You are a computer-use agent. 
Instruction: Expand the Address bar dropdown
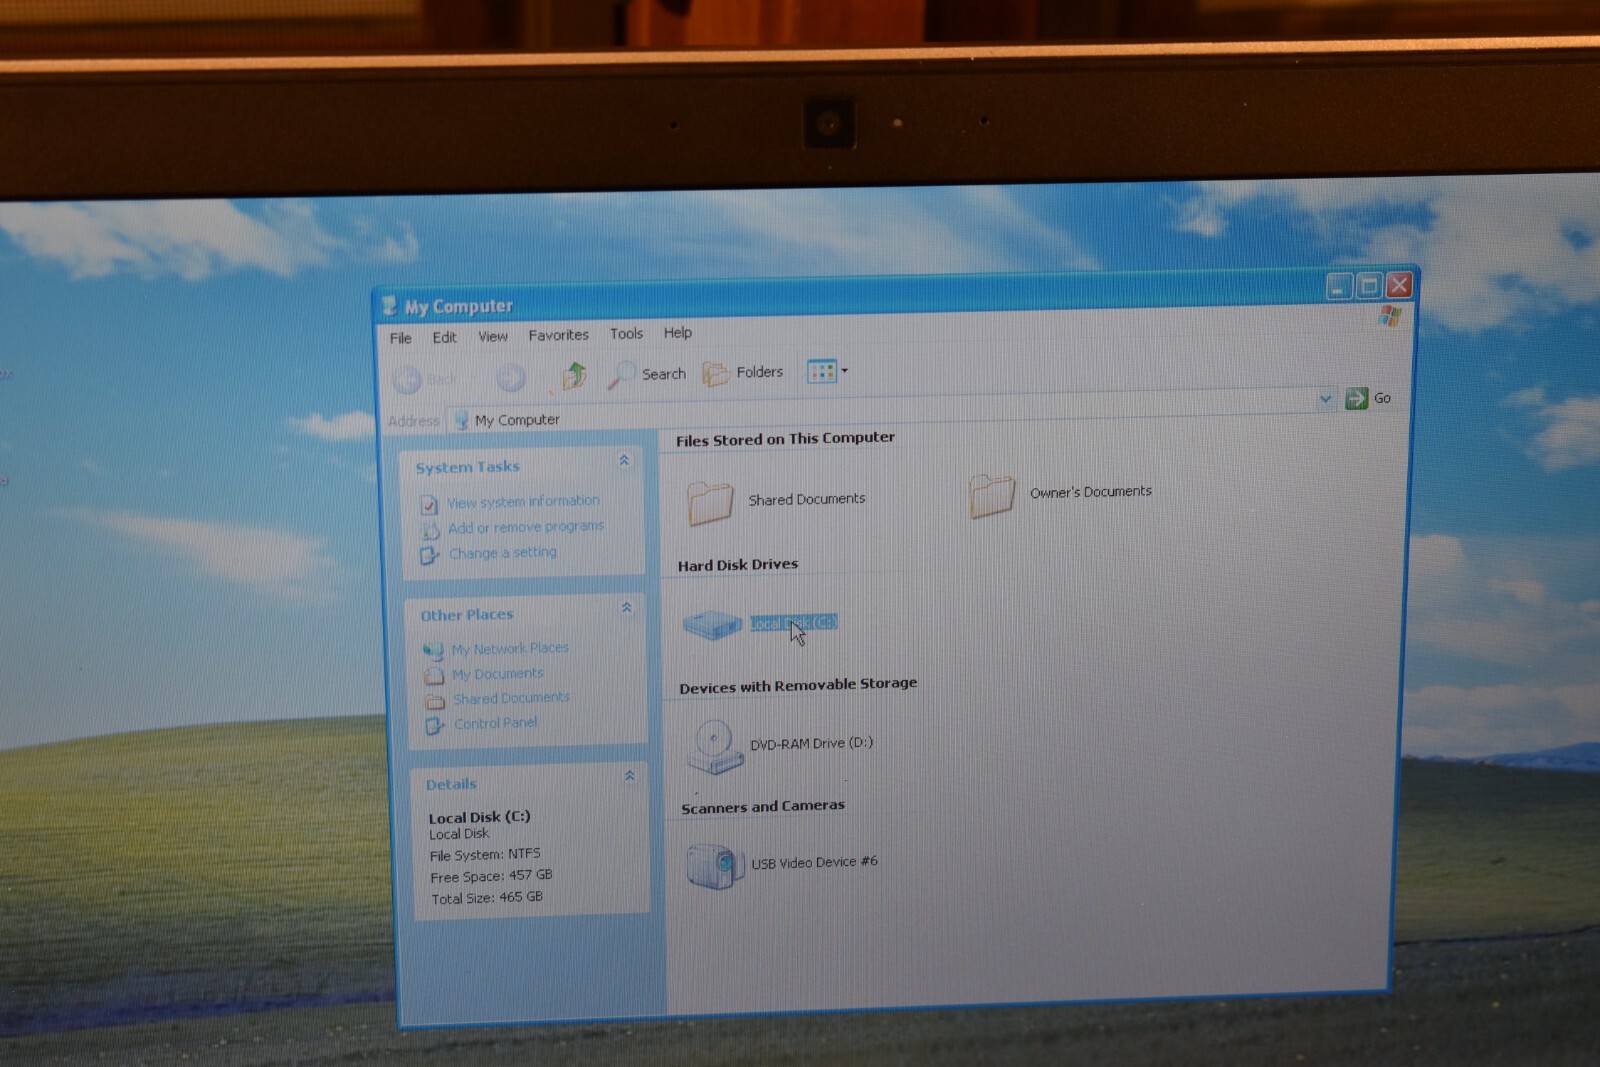coord(1325,399)
